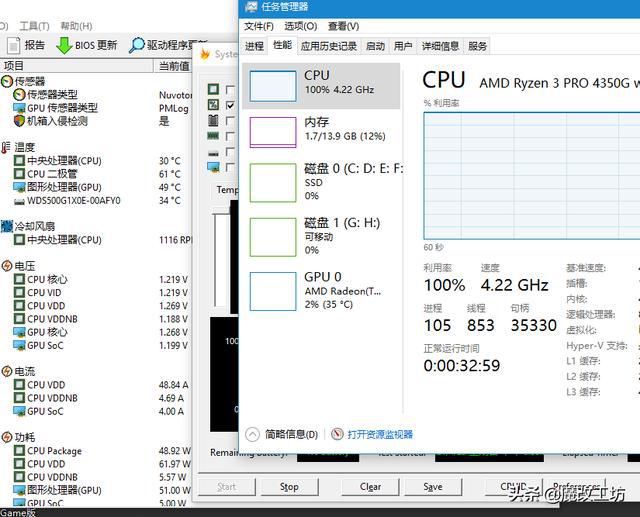
Task: Click the CPU VDDNB voltage row text
Action: (52, 319)
